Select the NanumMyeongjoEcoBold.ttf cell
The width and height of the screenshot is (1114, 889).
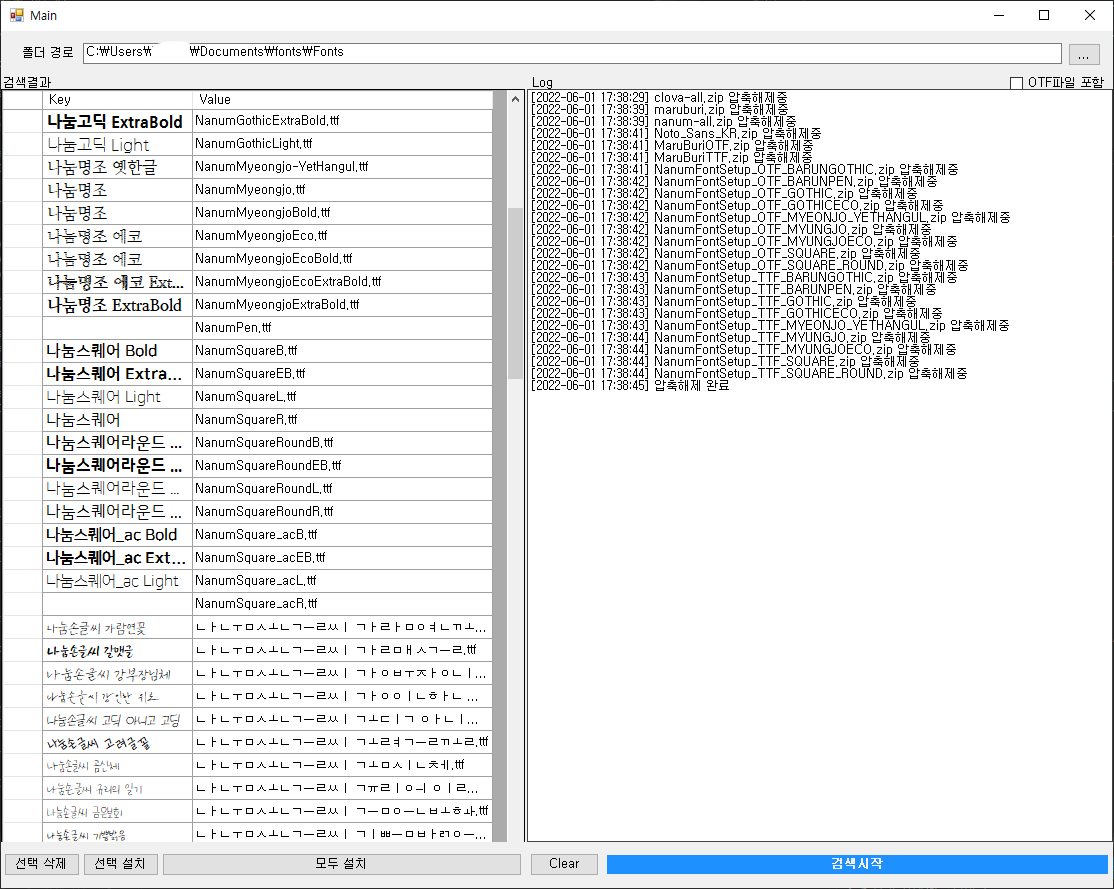coord(342,259)
